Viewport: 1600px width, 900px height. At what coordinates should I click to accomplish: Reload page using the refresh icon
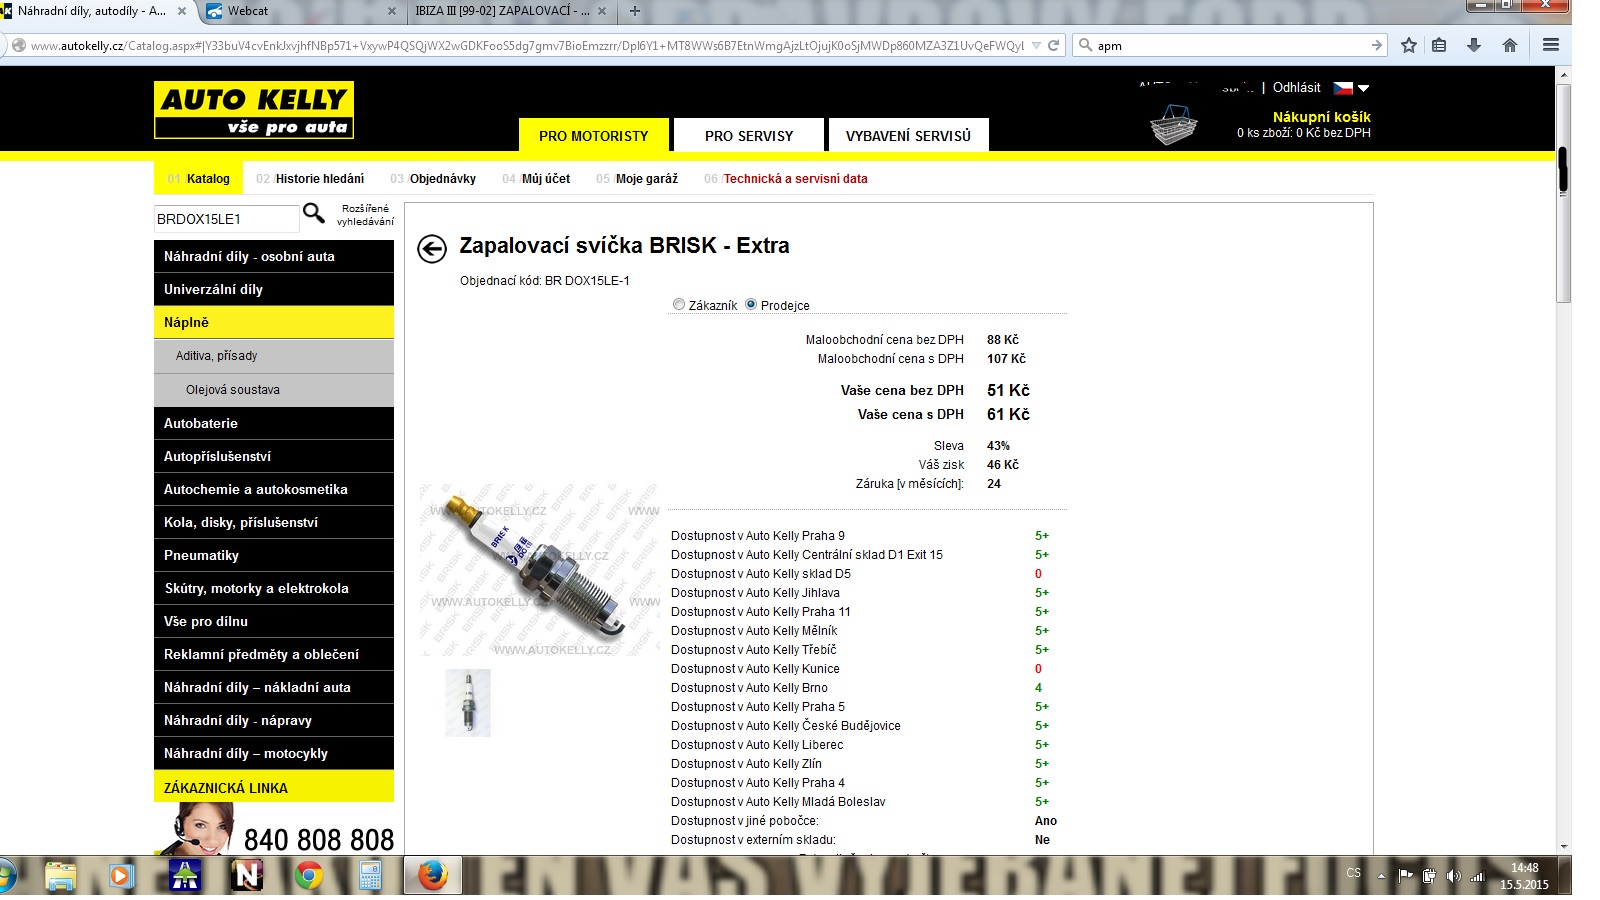click(x=1053, y=45)
